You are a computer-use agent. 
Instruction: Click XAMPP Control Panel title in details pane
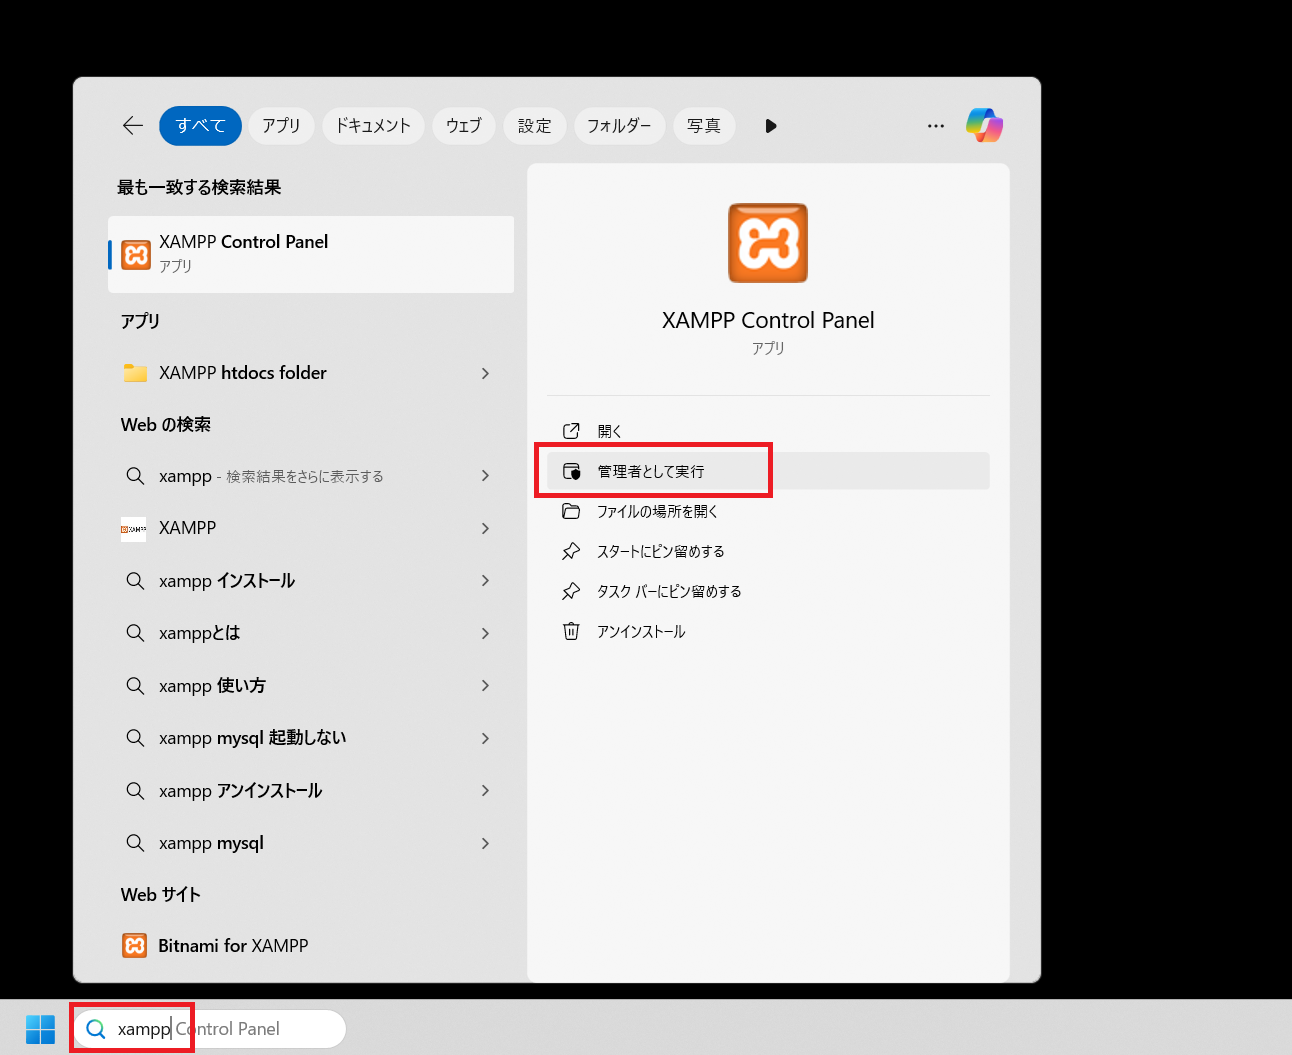768,320
